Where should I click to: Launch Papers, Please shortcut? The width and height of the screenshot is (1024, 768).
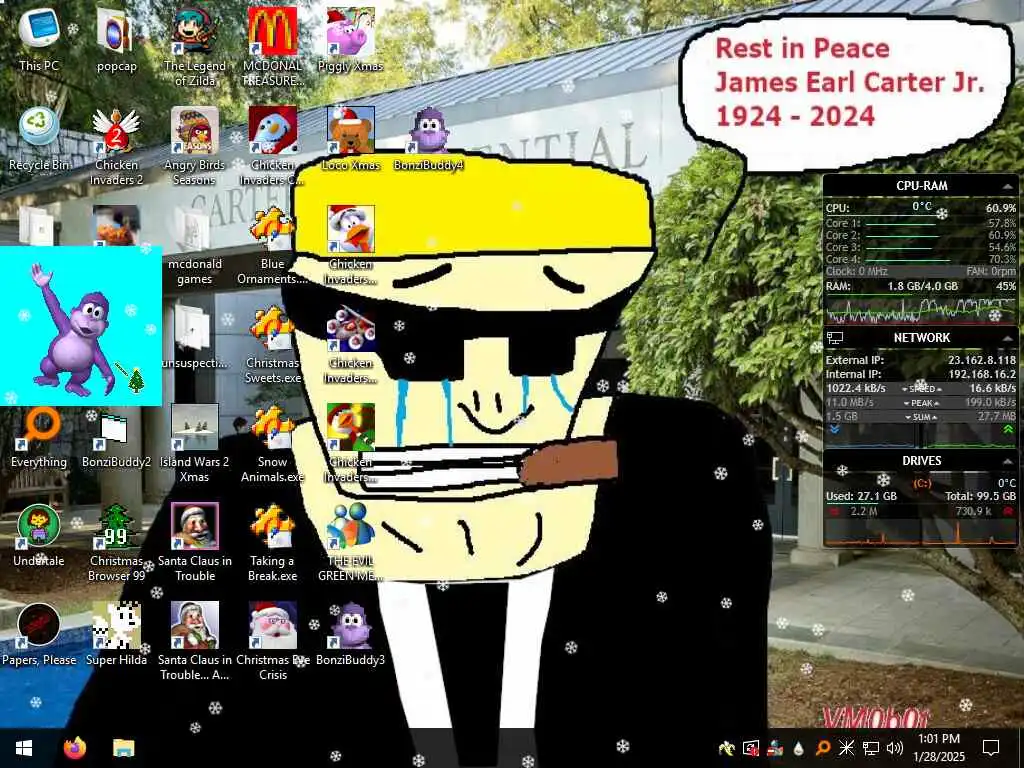(x=39, y=635)
